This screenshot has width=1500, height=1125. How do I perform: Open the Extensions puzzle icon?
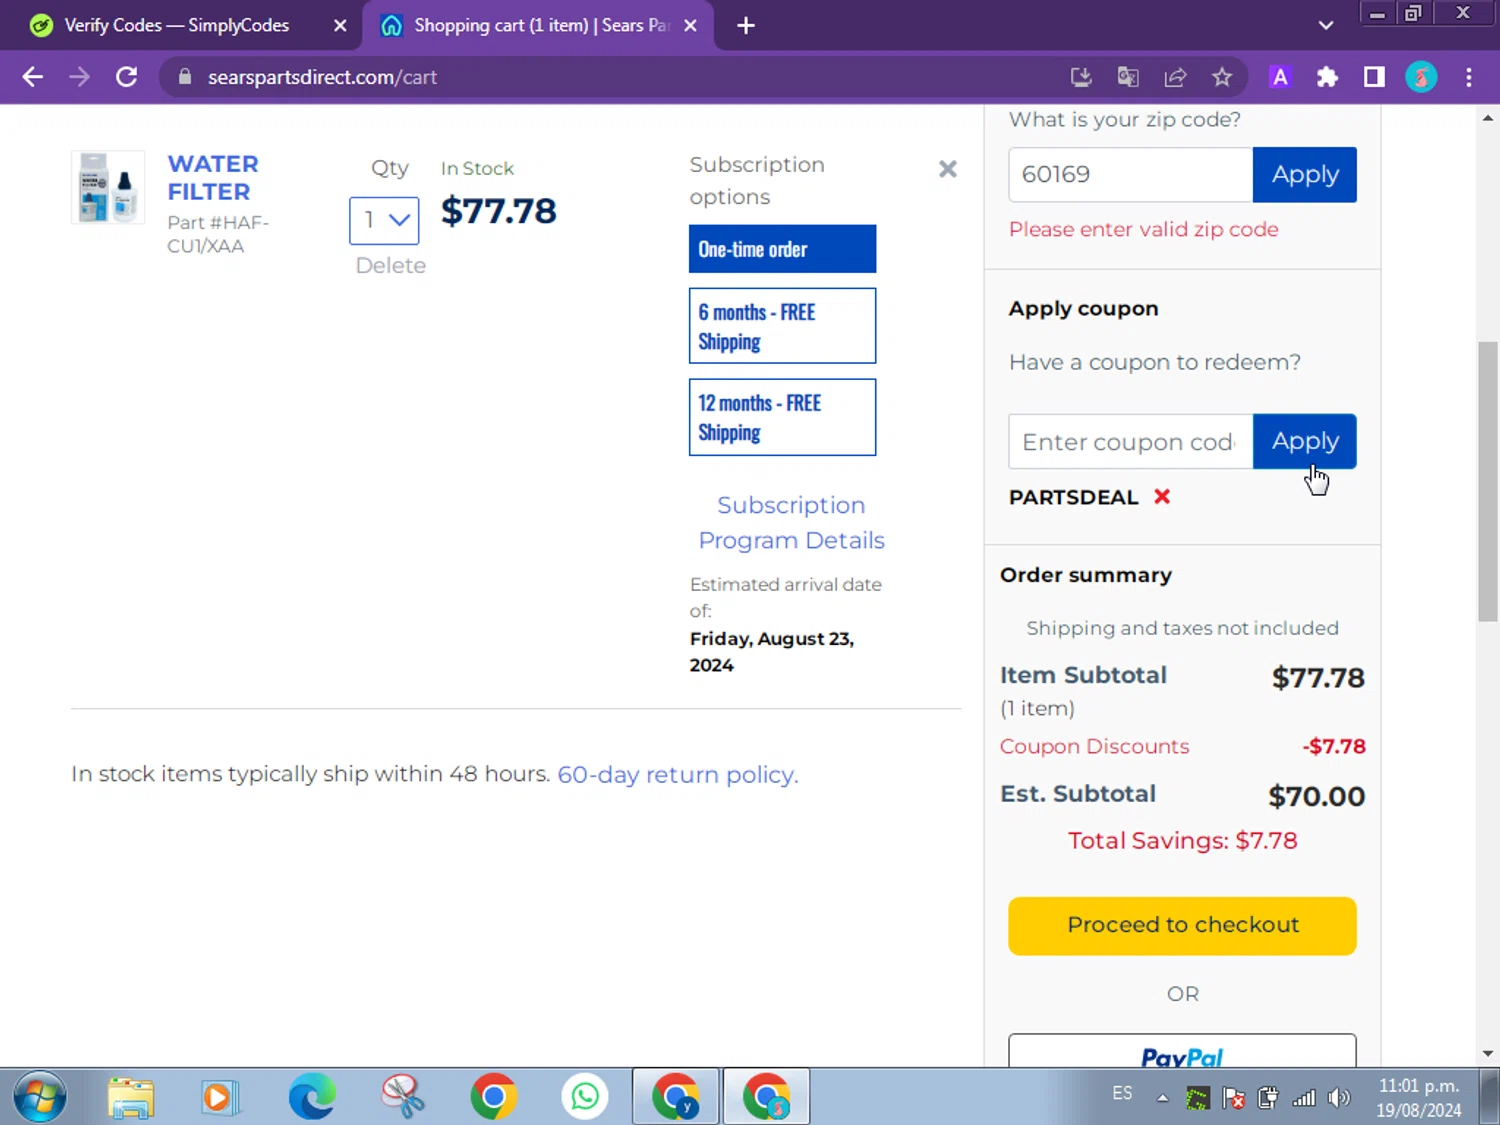1327,77
